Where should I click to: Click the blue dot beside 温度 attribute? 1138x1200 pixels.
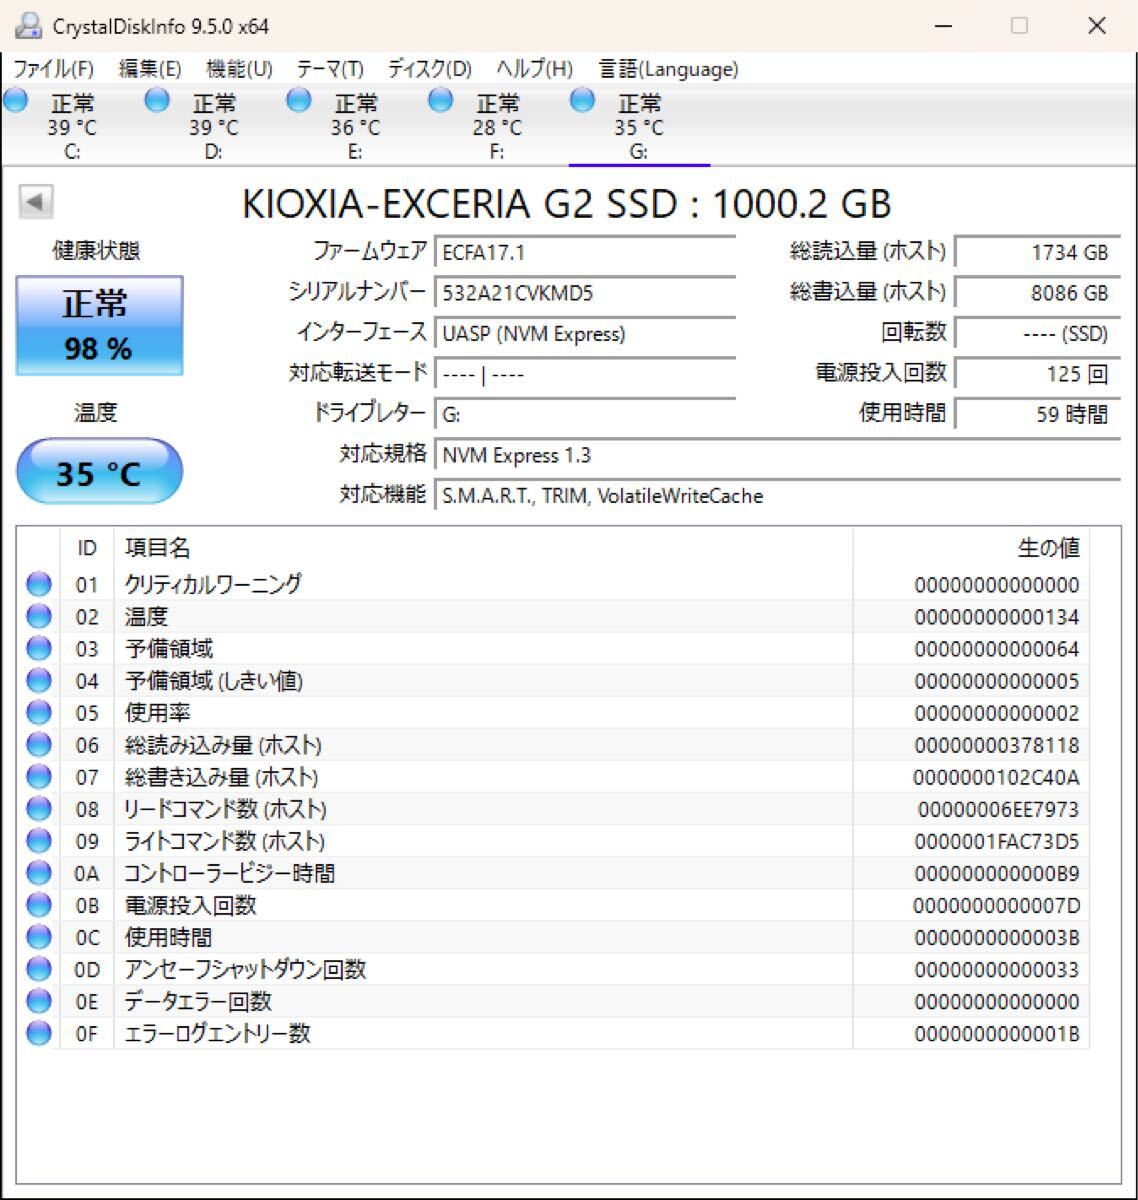coord(38,616)
